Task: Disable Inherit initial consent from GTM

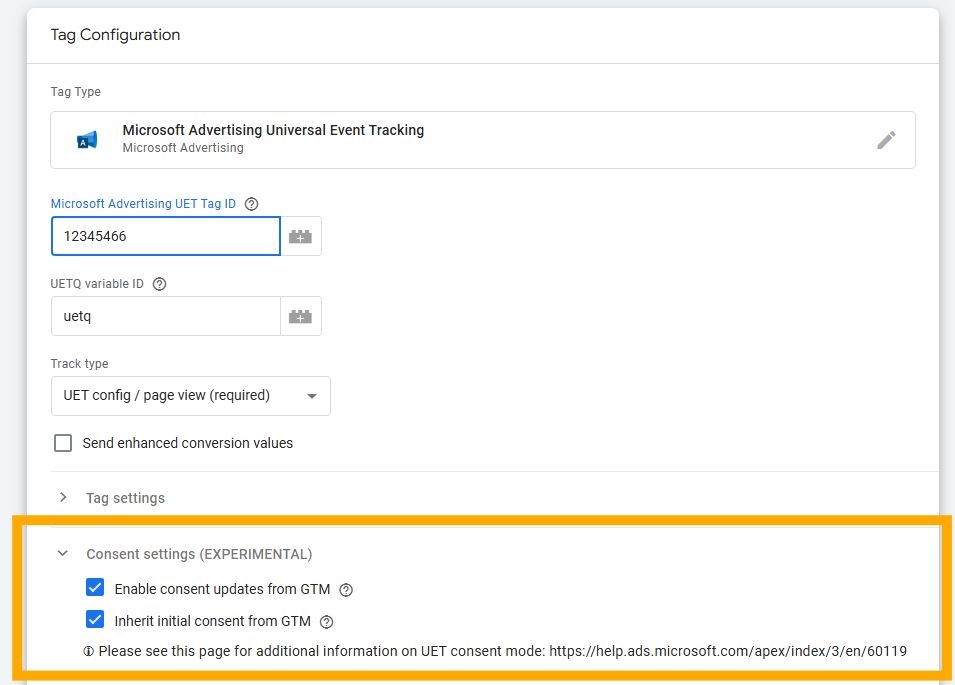Action: (x=95, y=620)
